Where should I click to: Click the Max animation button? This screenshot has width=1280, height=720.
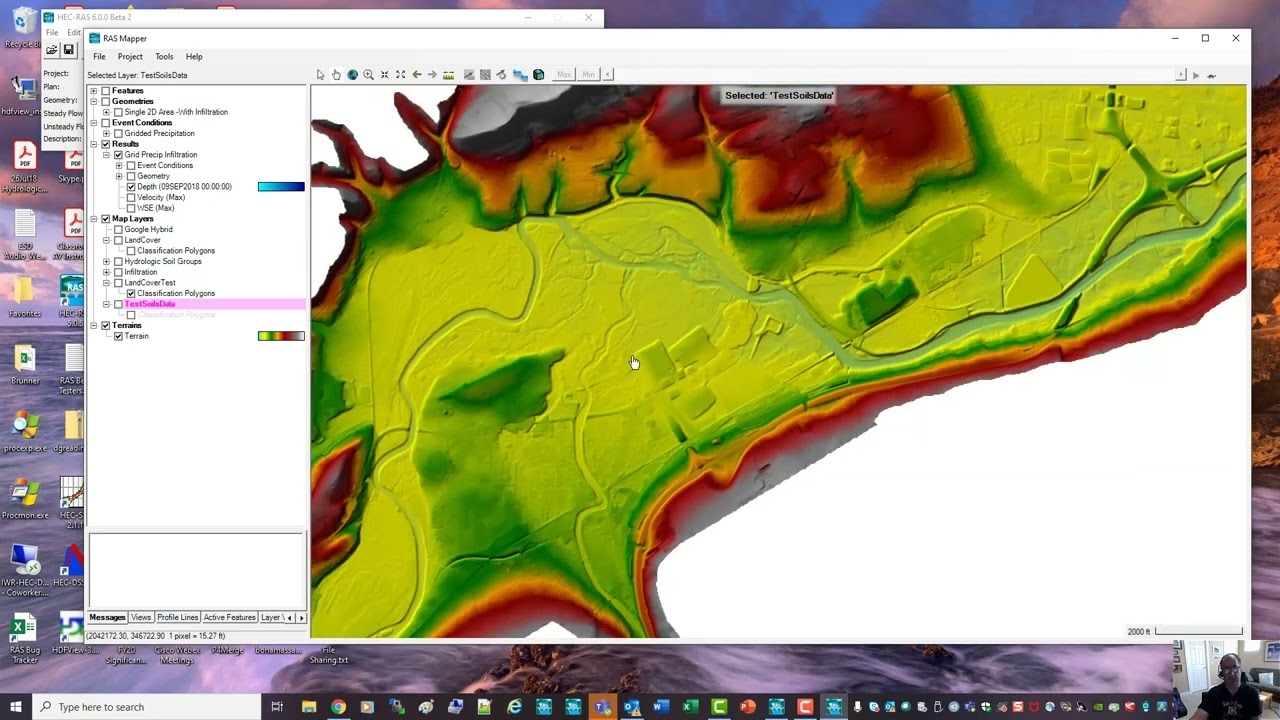click(x=564, y=75)
